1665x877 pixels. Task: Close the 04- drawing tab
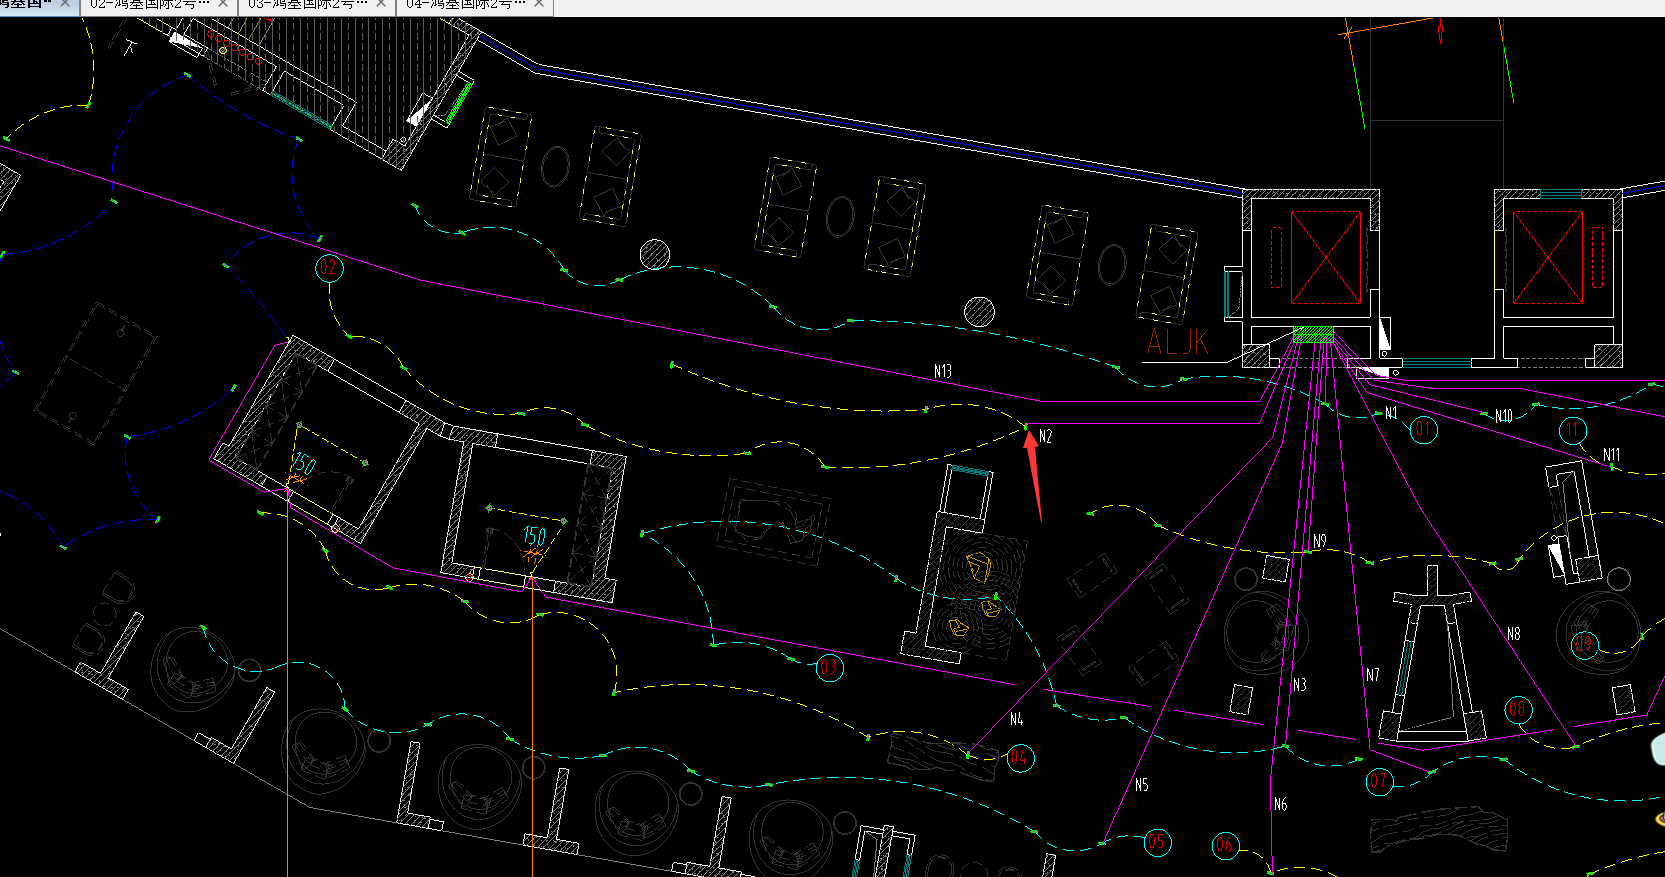(x=539, y=4)
